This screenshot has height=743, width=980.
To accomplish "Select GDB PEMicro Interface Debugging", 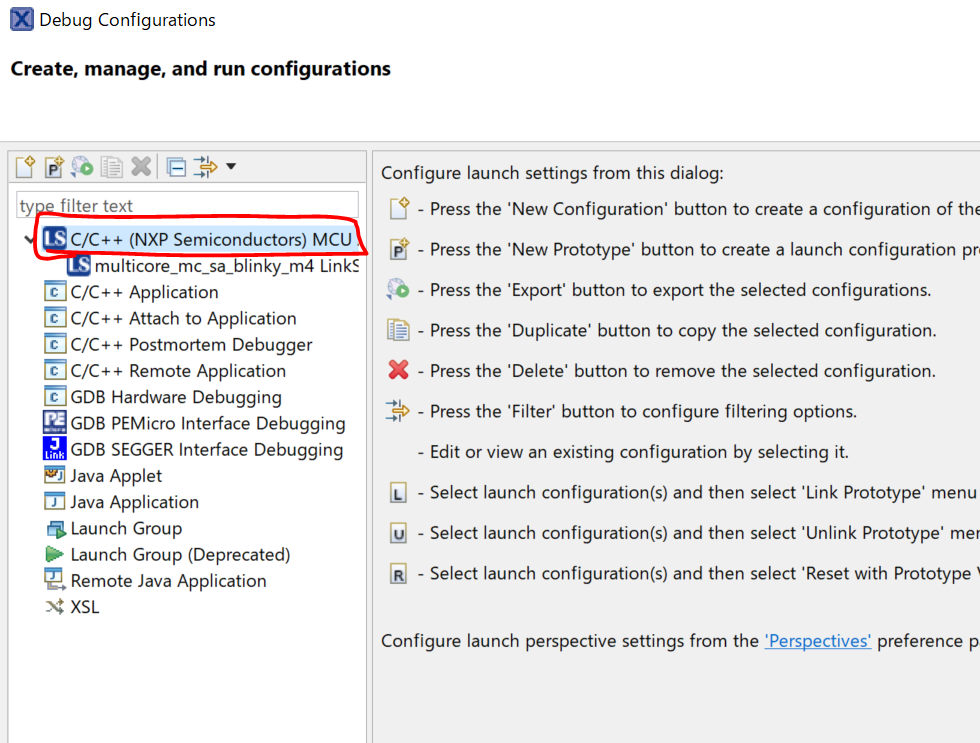I will click(208, 423).
